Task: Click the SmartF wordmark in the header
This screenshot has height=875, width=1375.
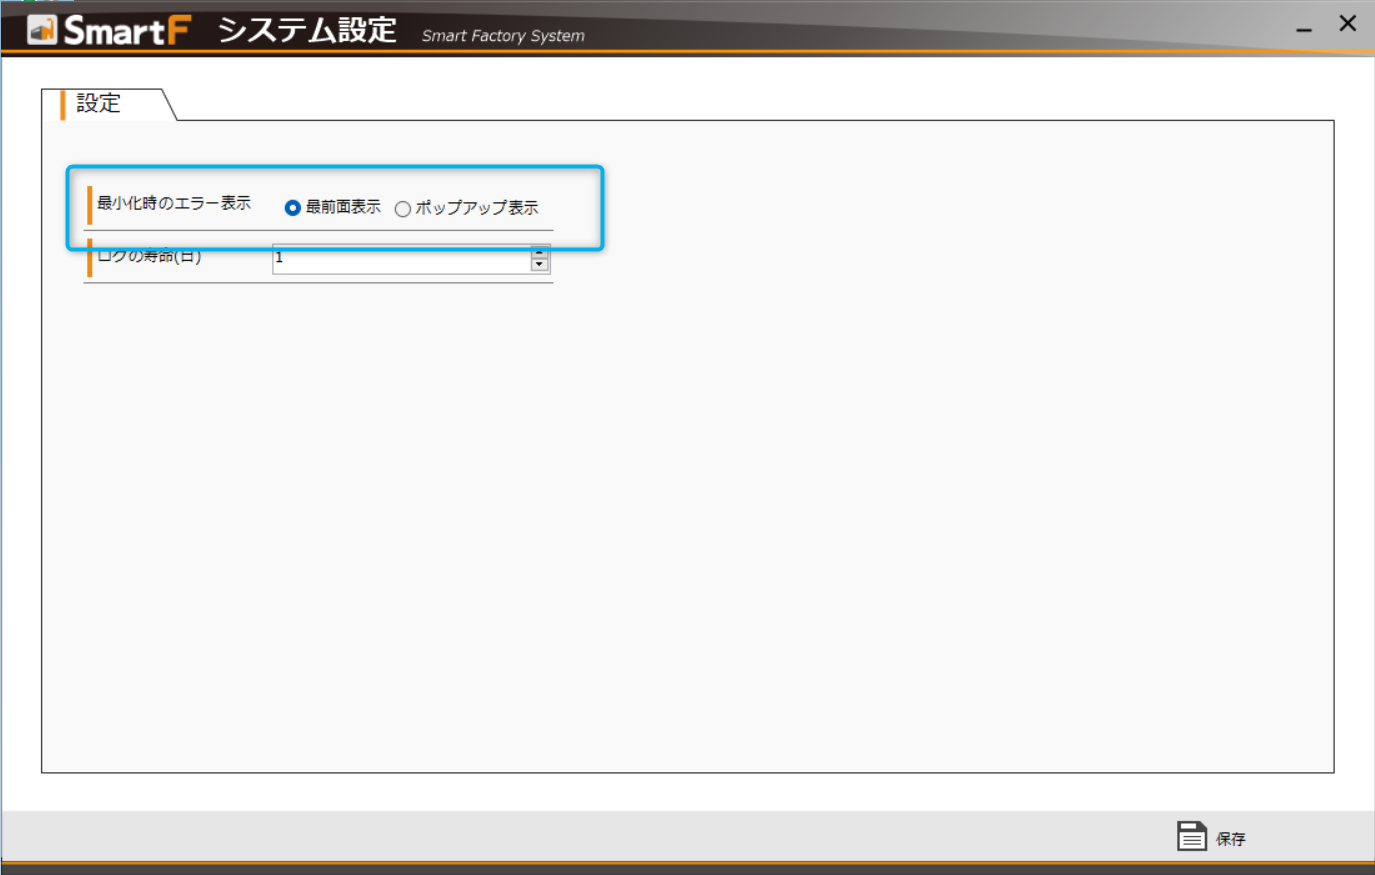Action: (126, 31)
